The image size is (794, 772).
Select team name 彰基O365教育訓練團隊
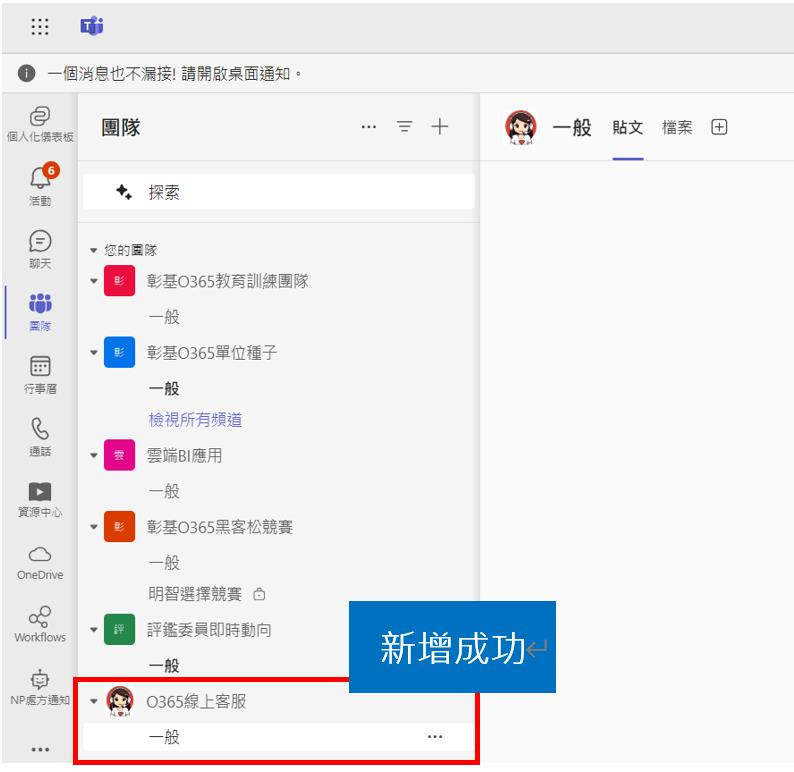click(x=227, y=281)
